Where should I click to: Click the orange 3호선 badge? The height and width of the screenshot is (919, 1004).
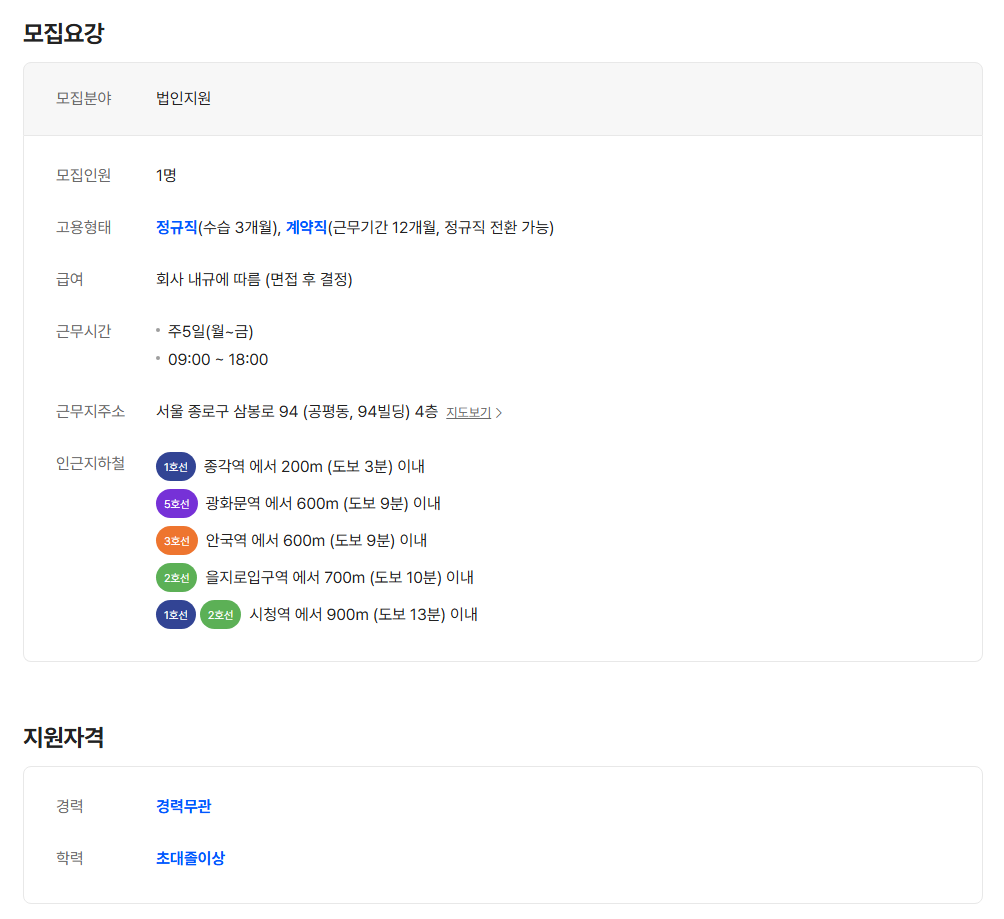tap(177, 541)
